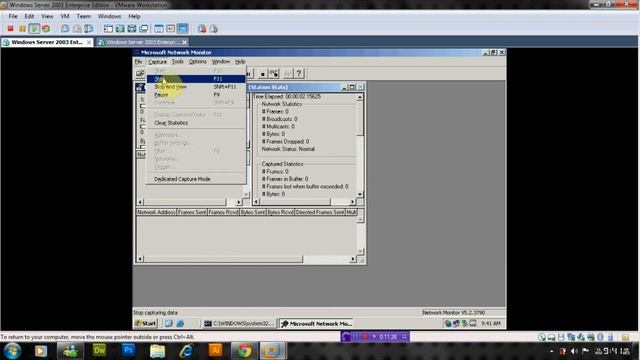Switch to second Windows Server 2003 Enterpr... tab
This screenshot has width=640, height=360.
pyautogui.click(x=142, y=42)
